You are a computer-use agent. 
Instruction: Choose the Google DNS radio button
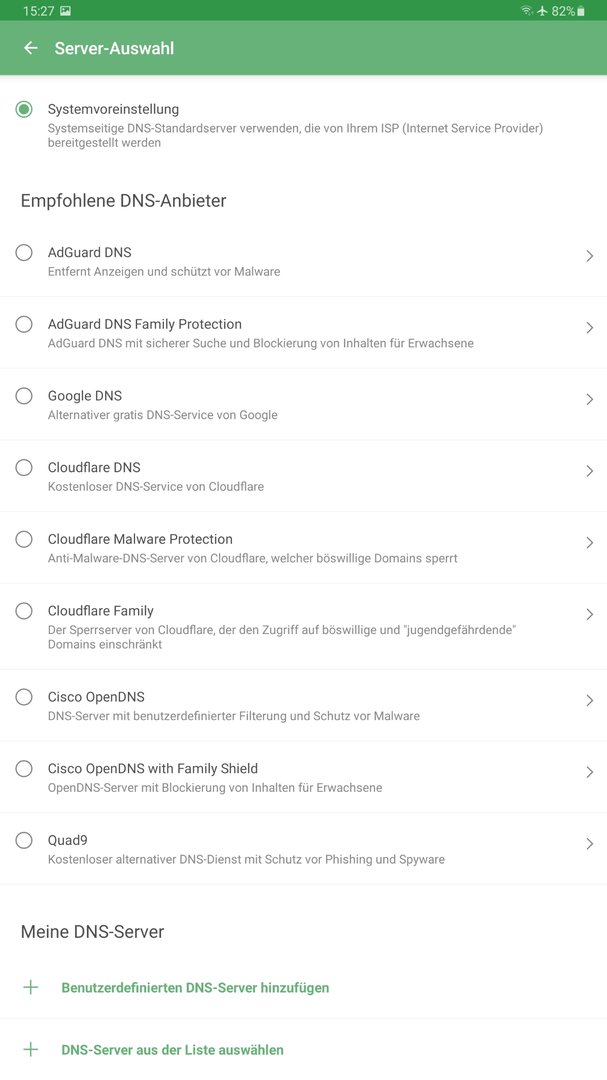tap(24, 395)
